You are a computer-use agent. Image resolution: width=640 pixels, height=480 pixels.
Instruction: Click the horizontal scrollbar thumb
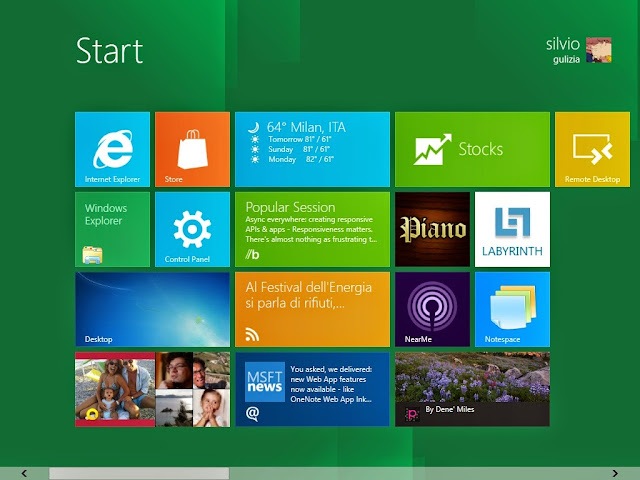[139, 473]
